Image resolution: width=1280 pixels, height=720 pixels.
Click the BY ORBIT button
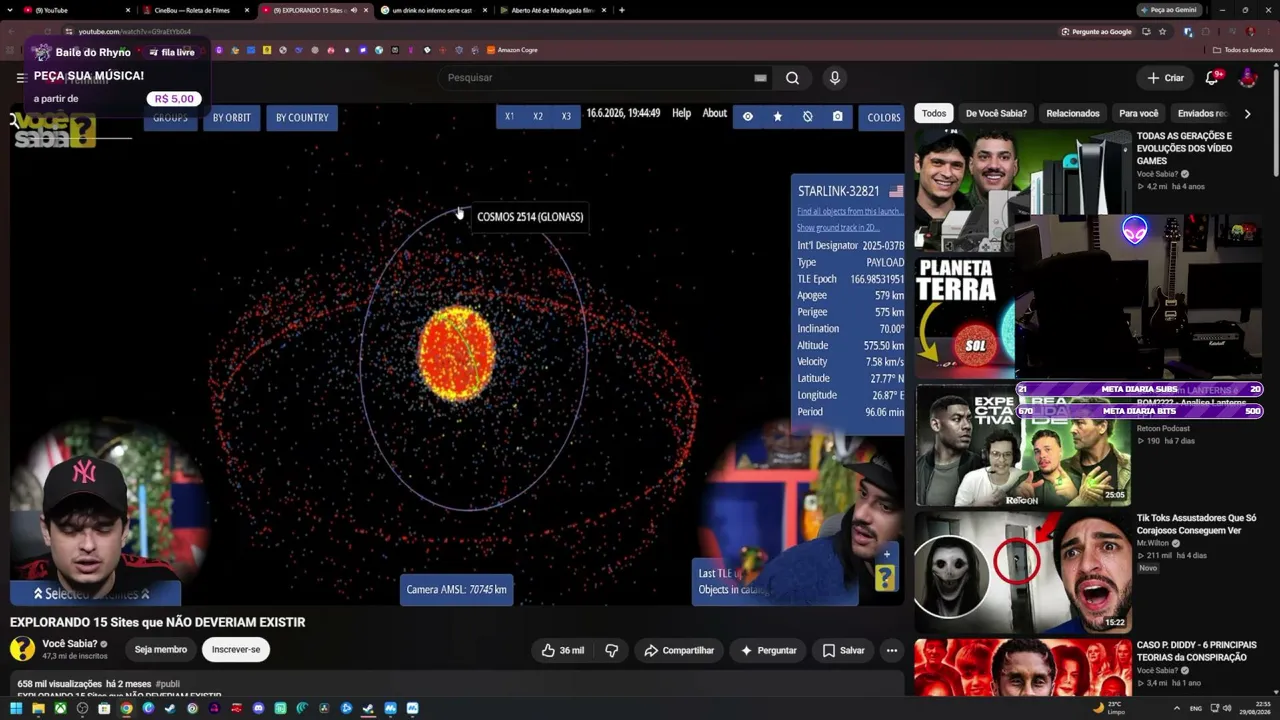(x=232, y=118)
